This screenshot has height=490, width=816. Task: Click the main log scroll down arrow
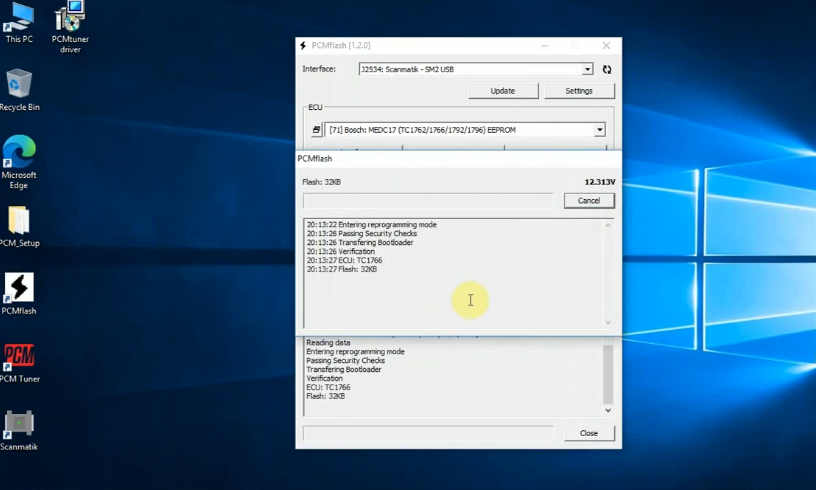[x=607, y=410]
